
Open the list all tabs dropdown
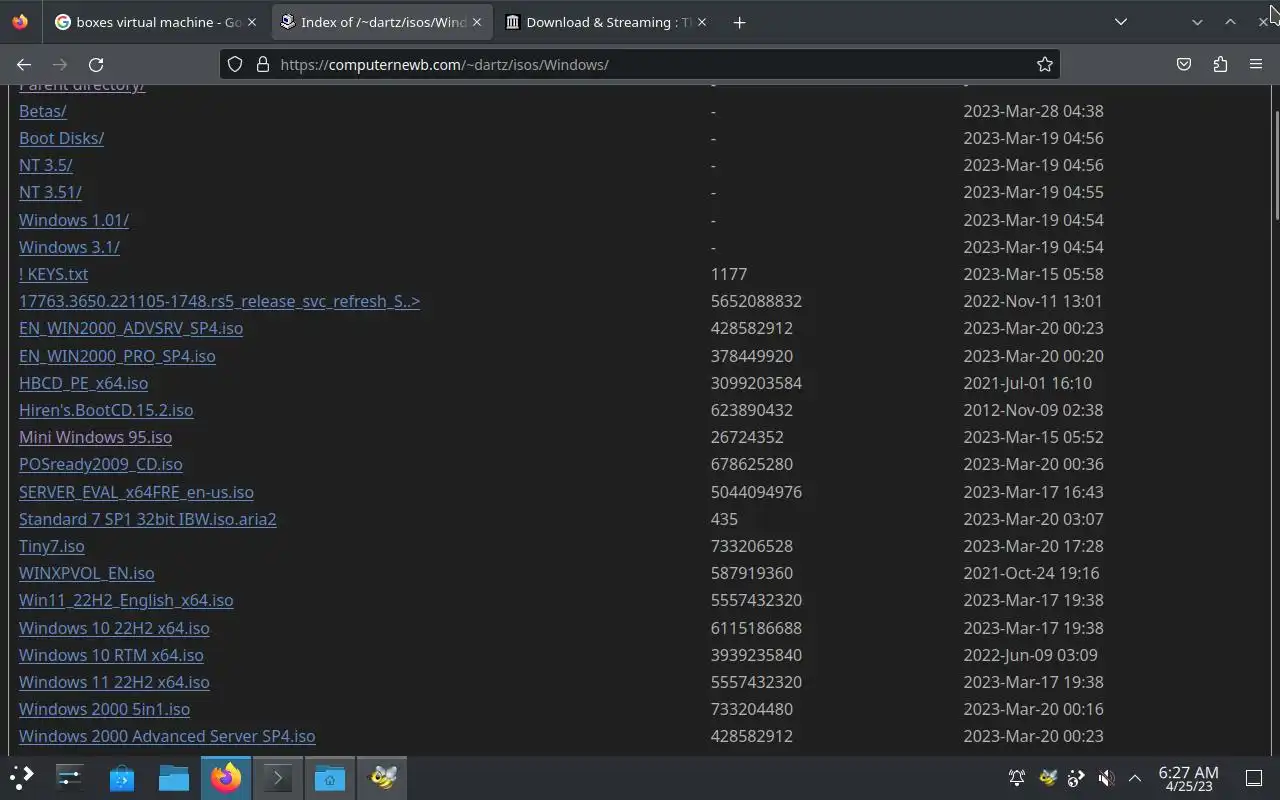point(1121,22)
